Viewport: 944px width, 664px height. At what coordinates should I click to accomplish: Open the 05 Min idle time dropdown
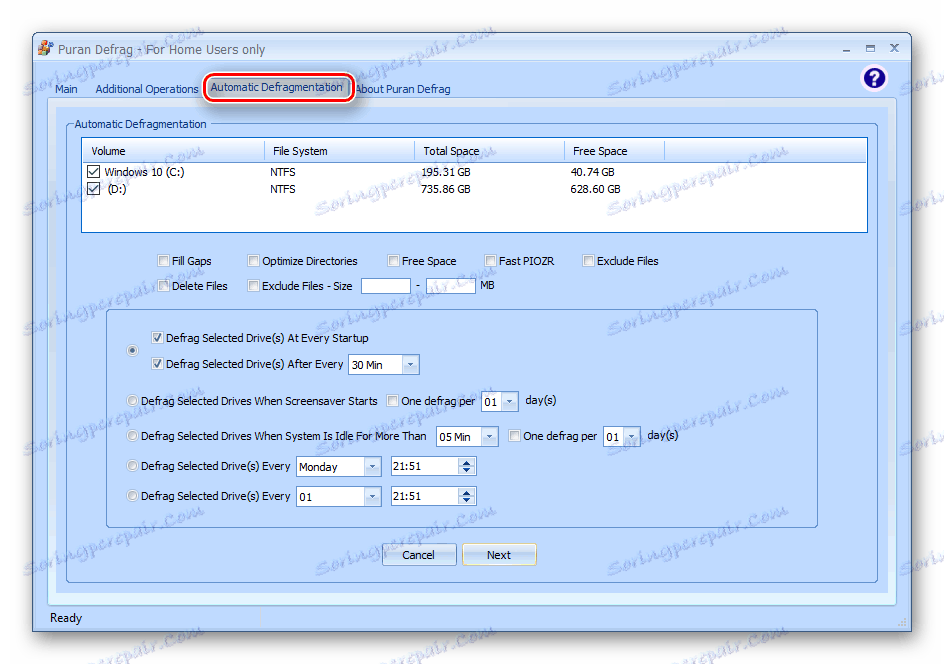(x=489, y=436)
